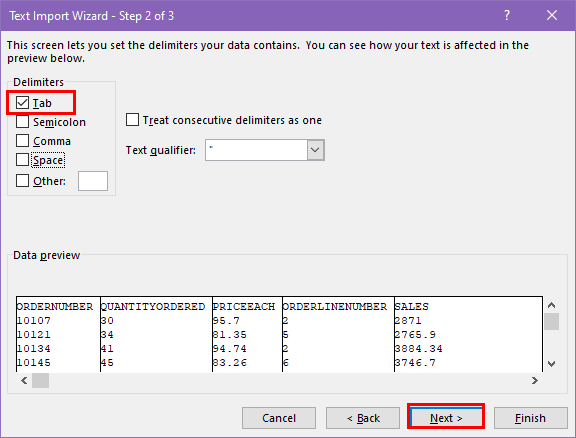Click order number 10134 in preview

point(33,348)
